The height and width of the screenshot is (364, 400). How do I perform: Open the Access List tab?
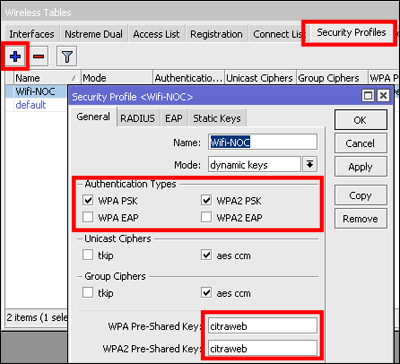pyautogui.click(x=156, y=34)
